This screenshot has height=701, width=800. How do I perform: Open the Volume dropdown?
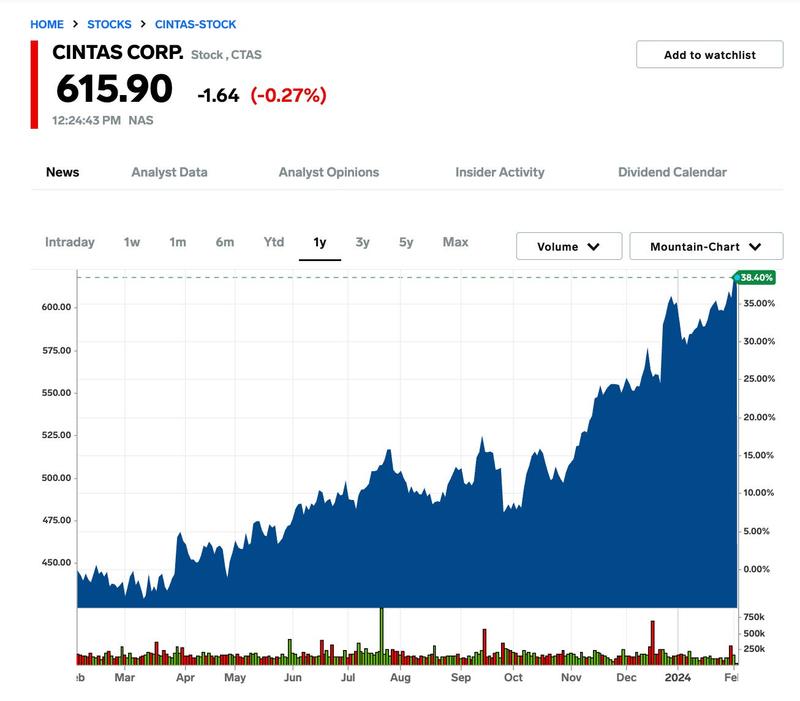(x=569, y=246)
